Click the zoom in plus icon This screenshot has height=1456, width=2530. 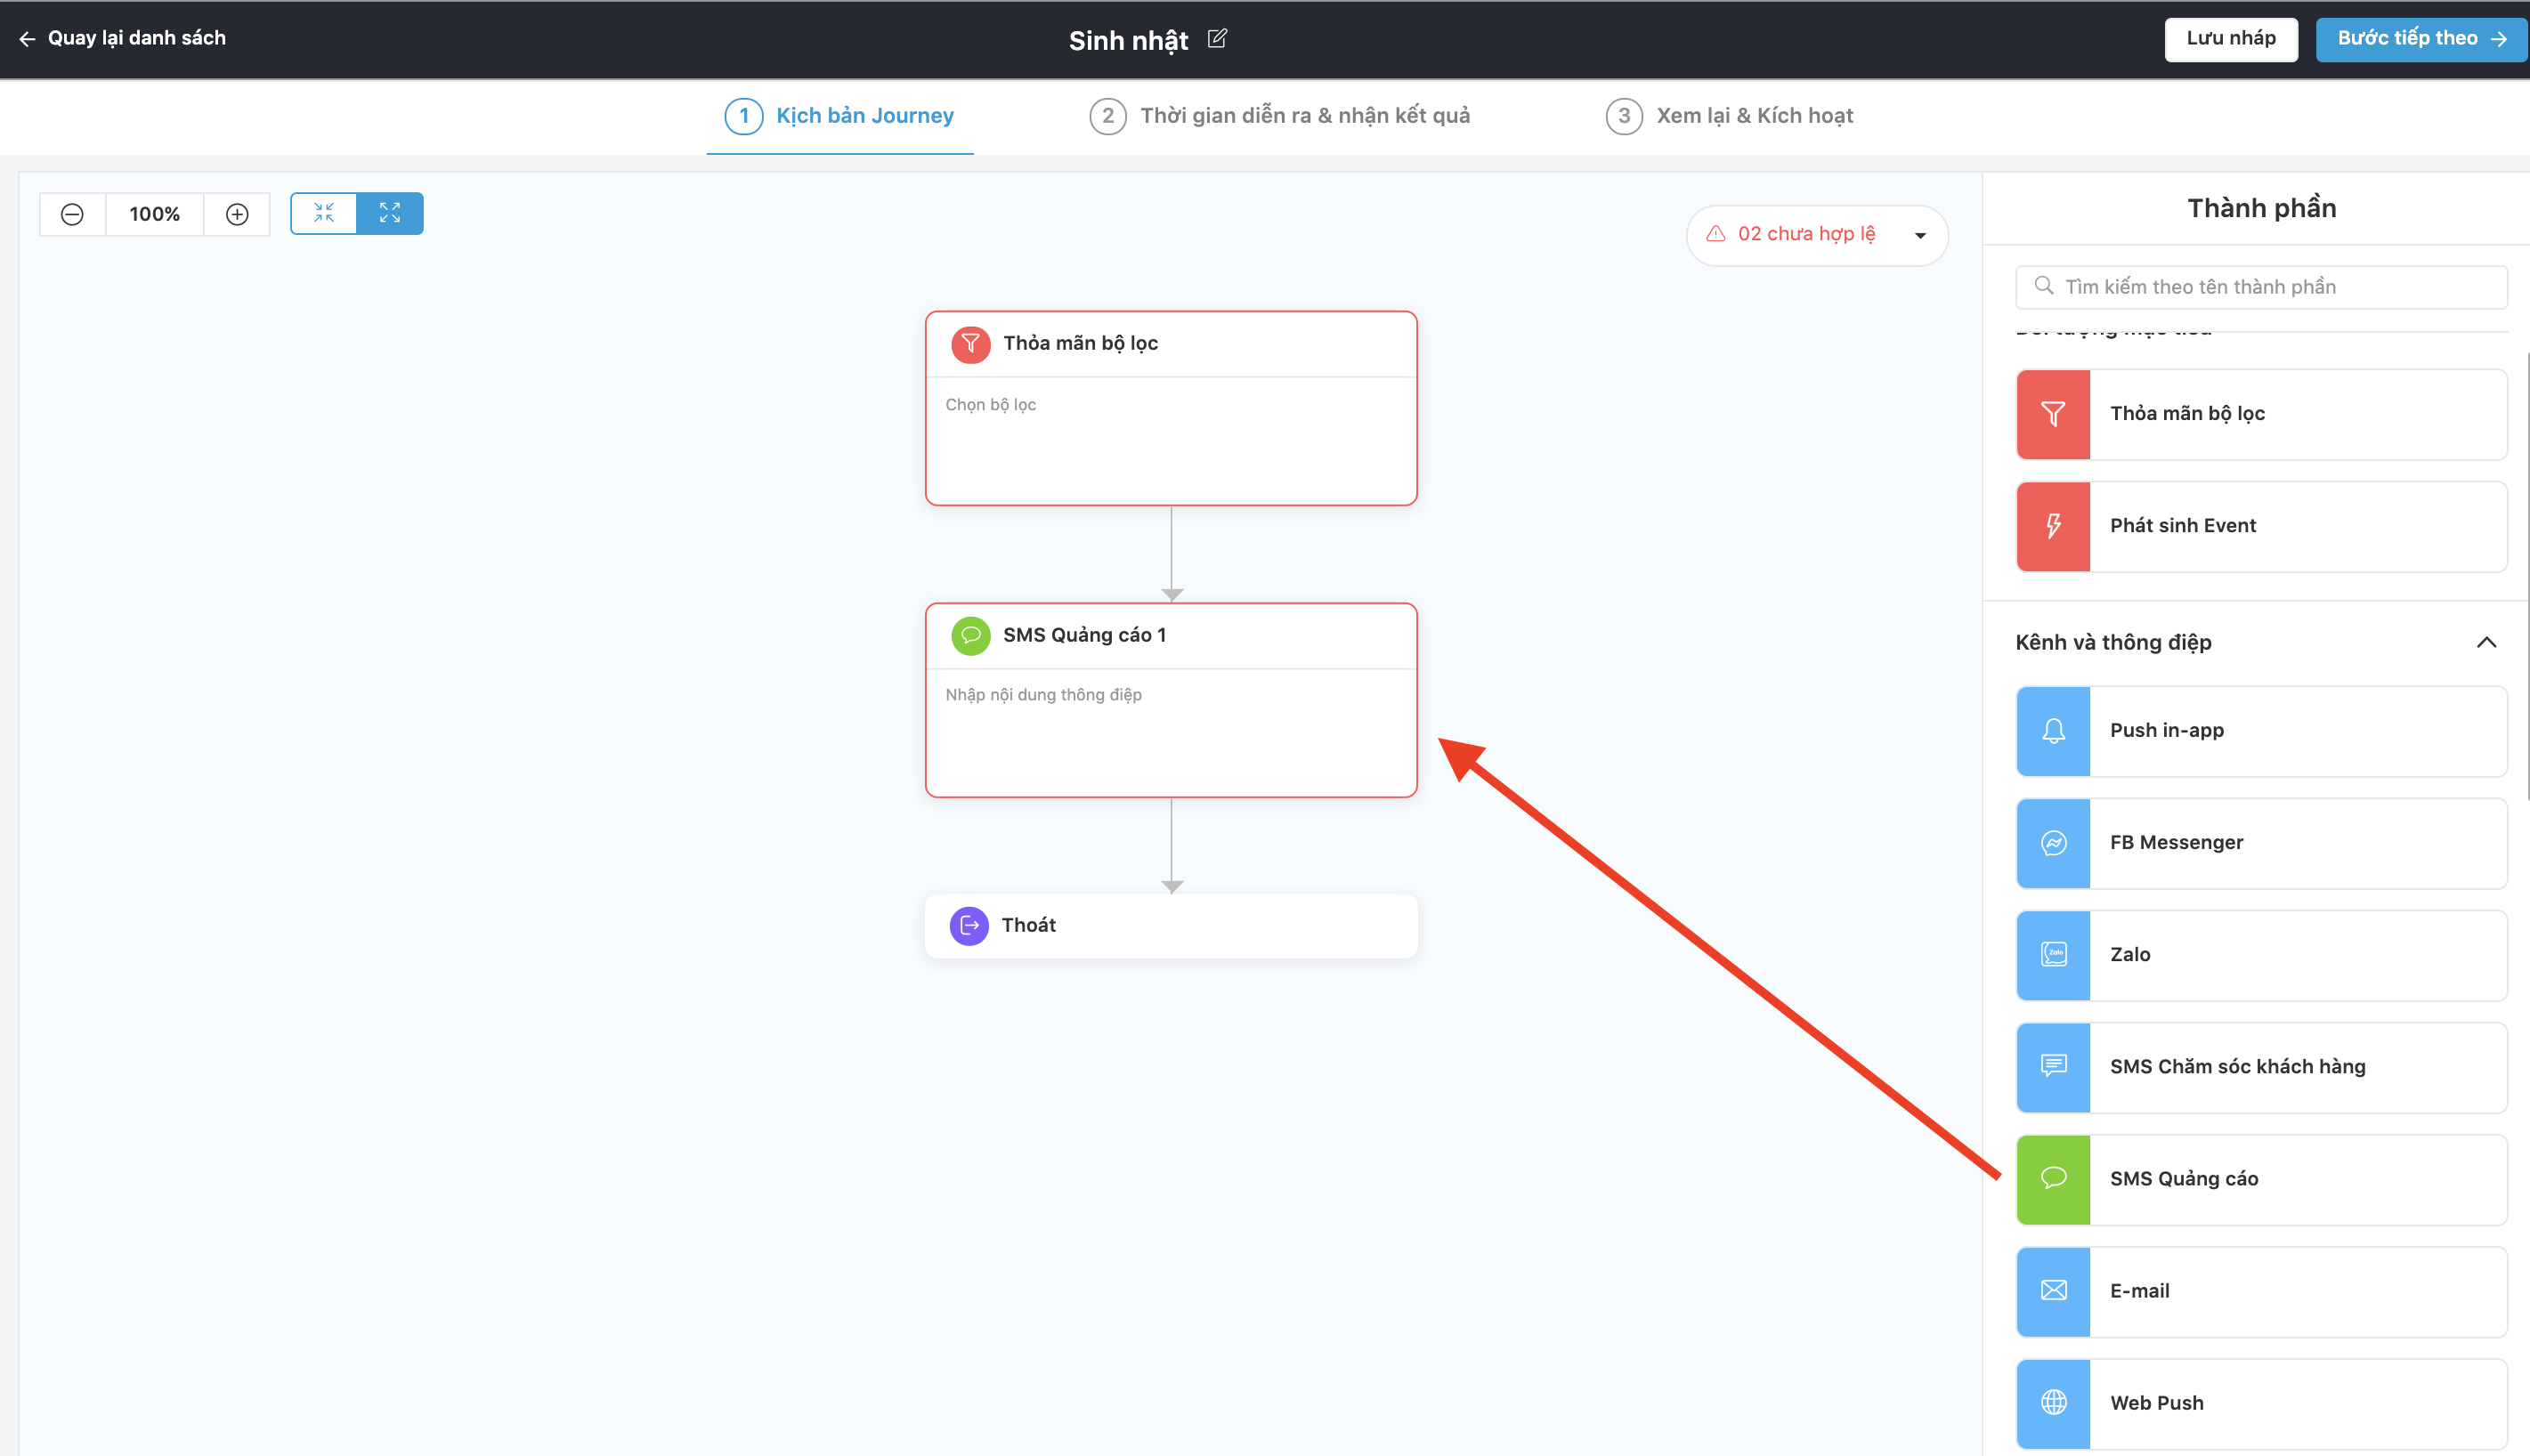[x=237, y=214]
